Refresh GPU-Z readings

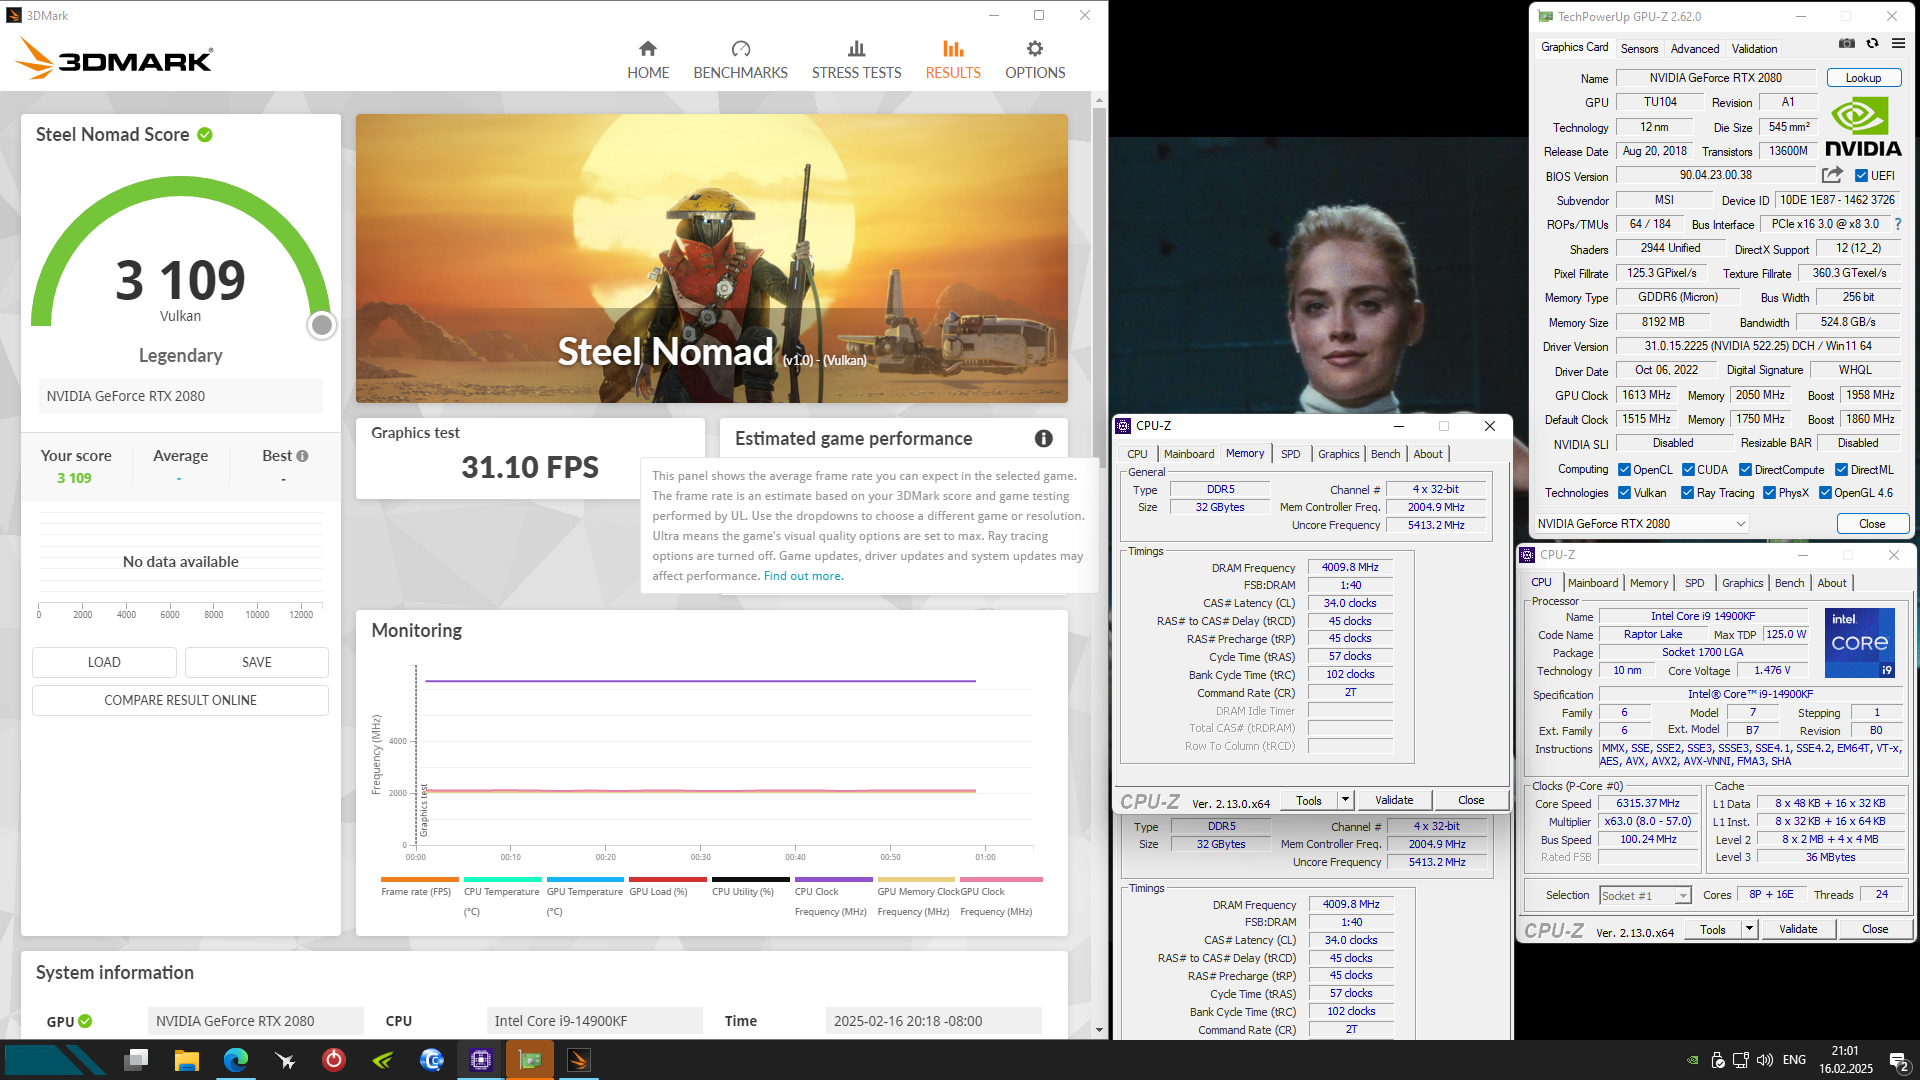(x=1872, y=44)
